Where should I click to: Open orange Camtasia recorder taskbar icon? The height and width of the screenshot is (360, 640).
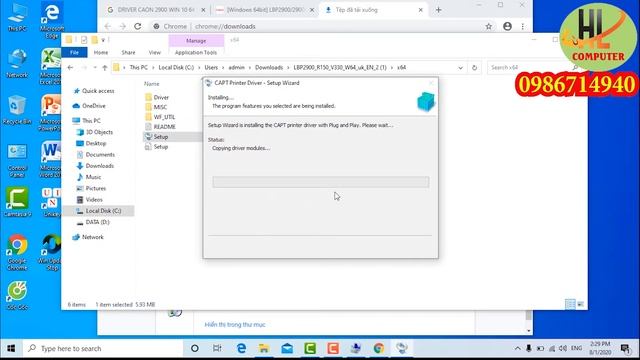click(333, 349)
